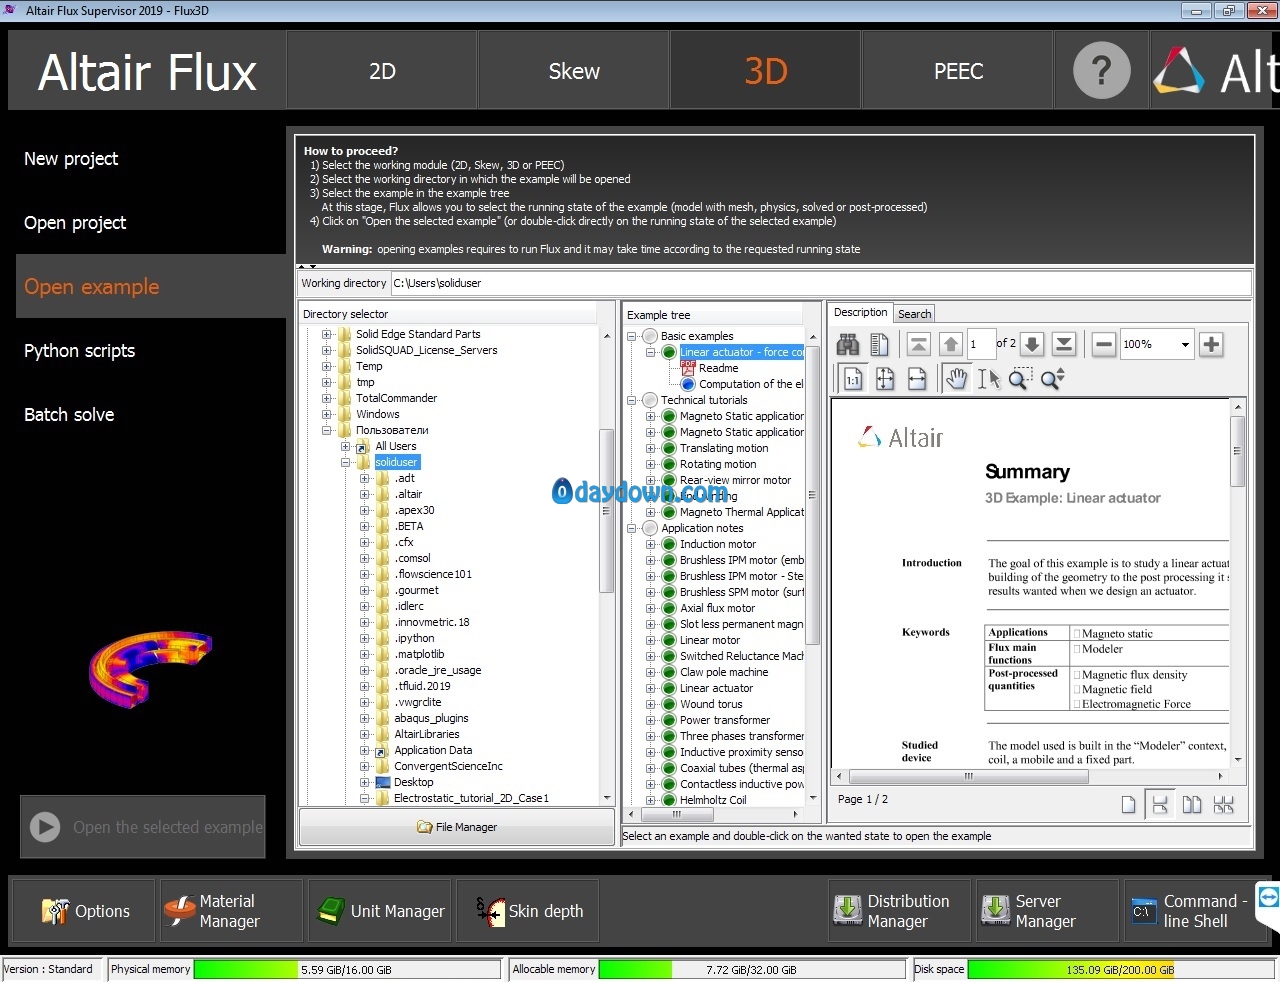
Task: Expand the Translating motion tutorial
Action: coord(651,448)
